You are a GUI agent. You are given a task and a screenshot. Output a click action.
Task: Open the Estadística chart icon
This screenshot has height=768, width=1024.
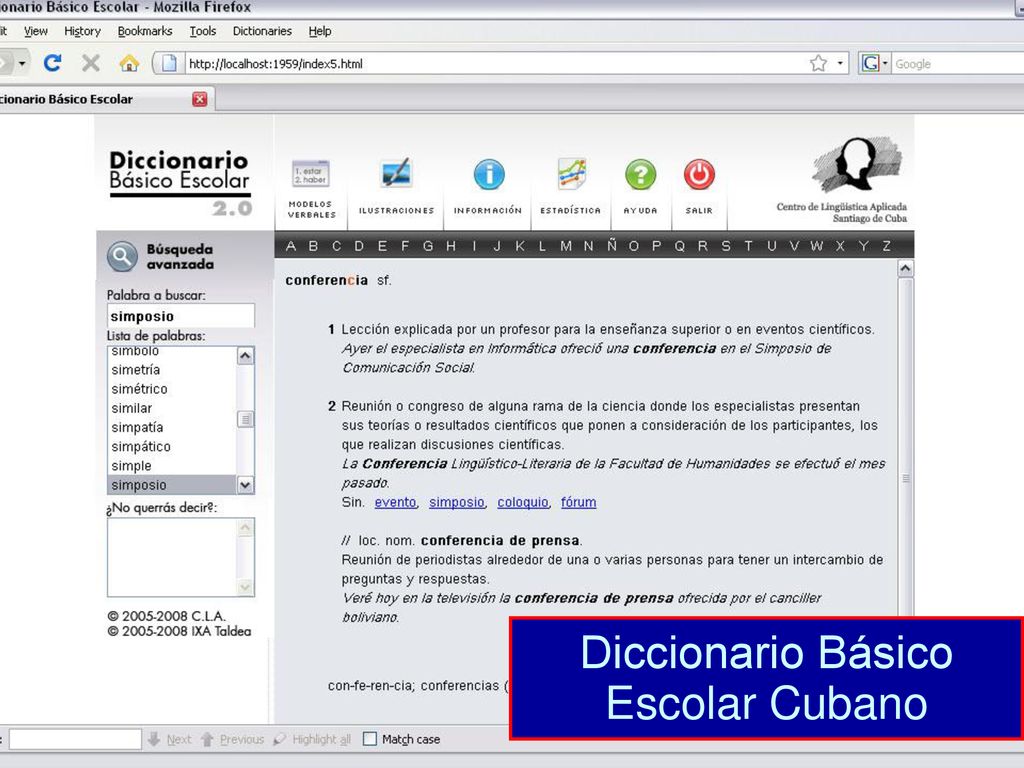571,174
